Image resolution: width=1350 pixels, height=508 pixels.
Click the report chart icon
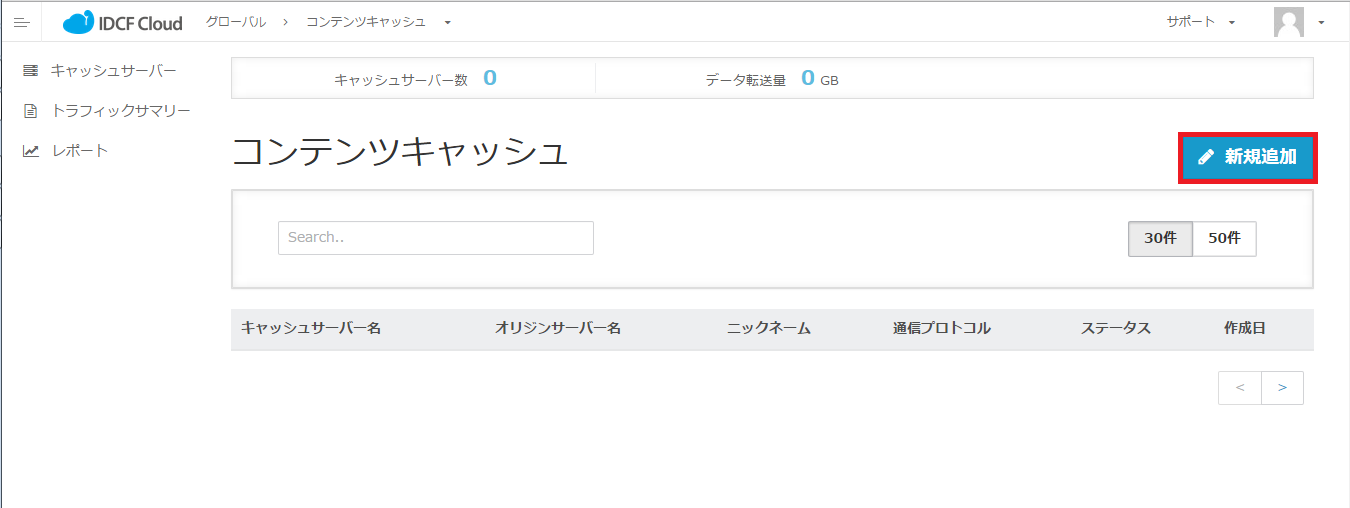(x=30, y=151)
